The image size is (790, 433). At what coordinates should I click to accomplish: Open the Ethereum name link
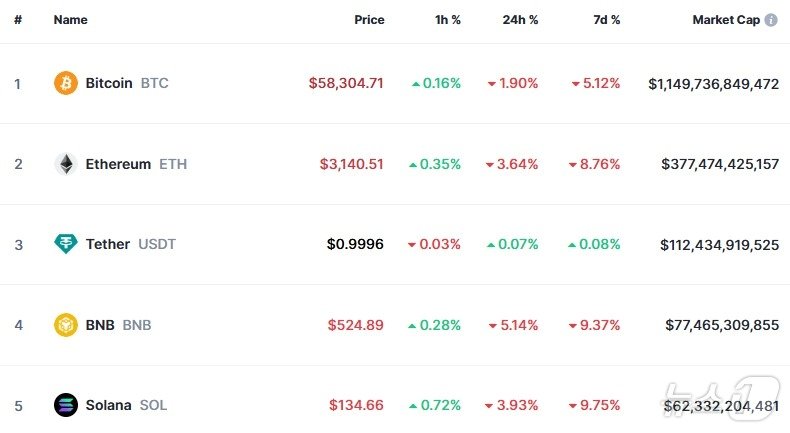[118, 164]
